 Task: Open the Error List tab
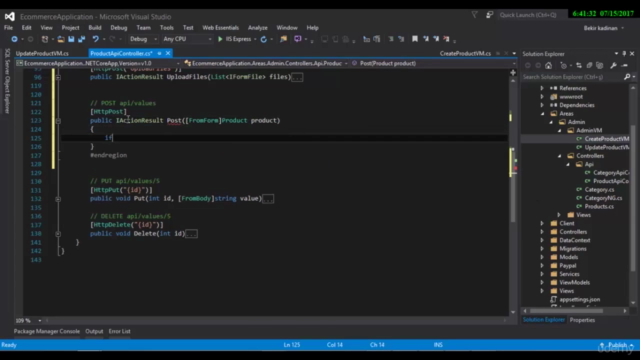(120, 331)
